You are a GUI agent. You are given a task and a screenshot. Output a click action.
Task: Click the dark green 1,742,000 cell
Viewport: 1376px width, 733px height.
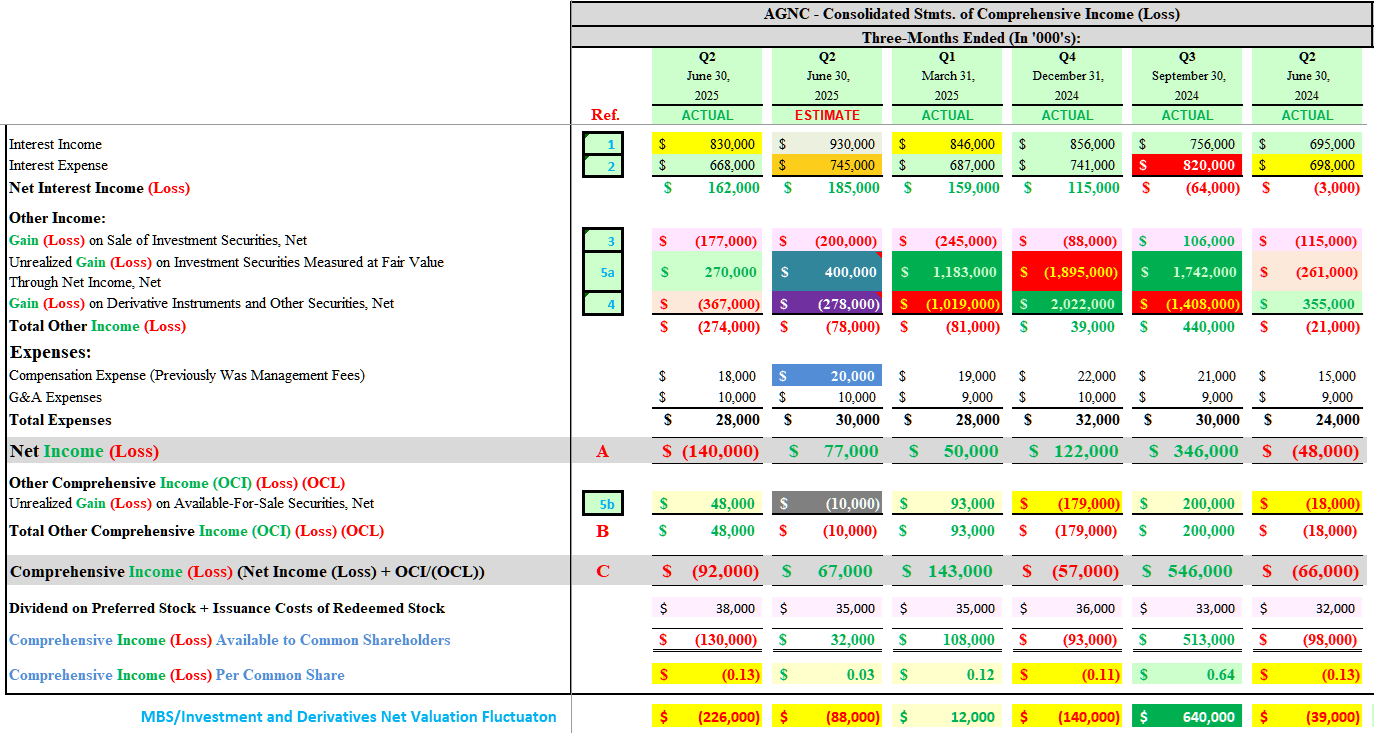click(x=1187, y=271)
